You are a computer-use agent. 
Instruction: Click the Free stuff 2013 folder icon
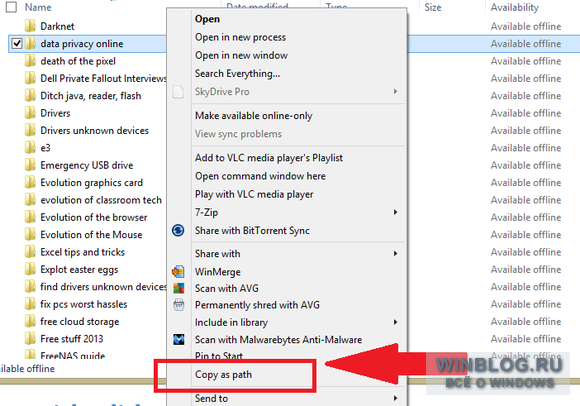tap(30, 339)
